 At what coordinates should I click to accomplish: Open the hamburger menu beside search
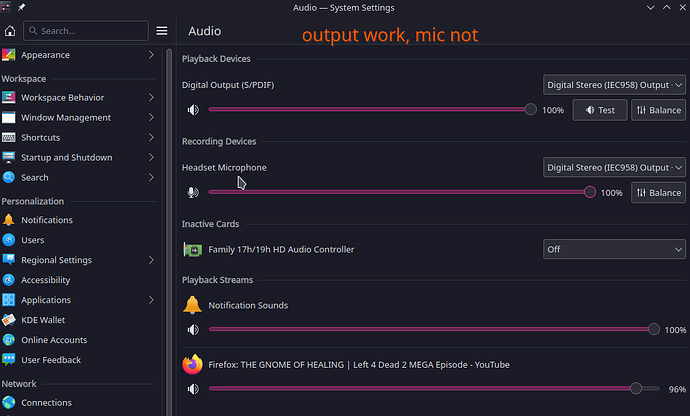click(162, 31)
